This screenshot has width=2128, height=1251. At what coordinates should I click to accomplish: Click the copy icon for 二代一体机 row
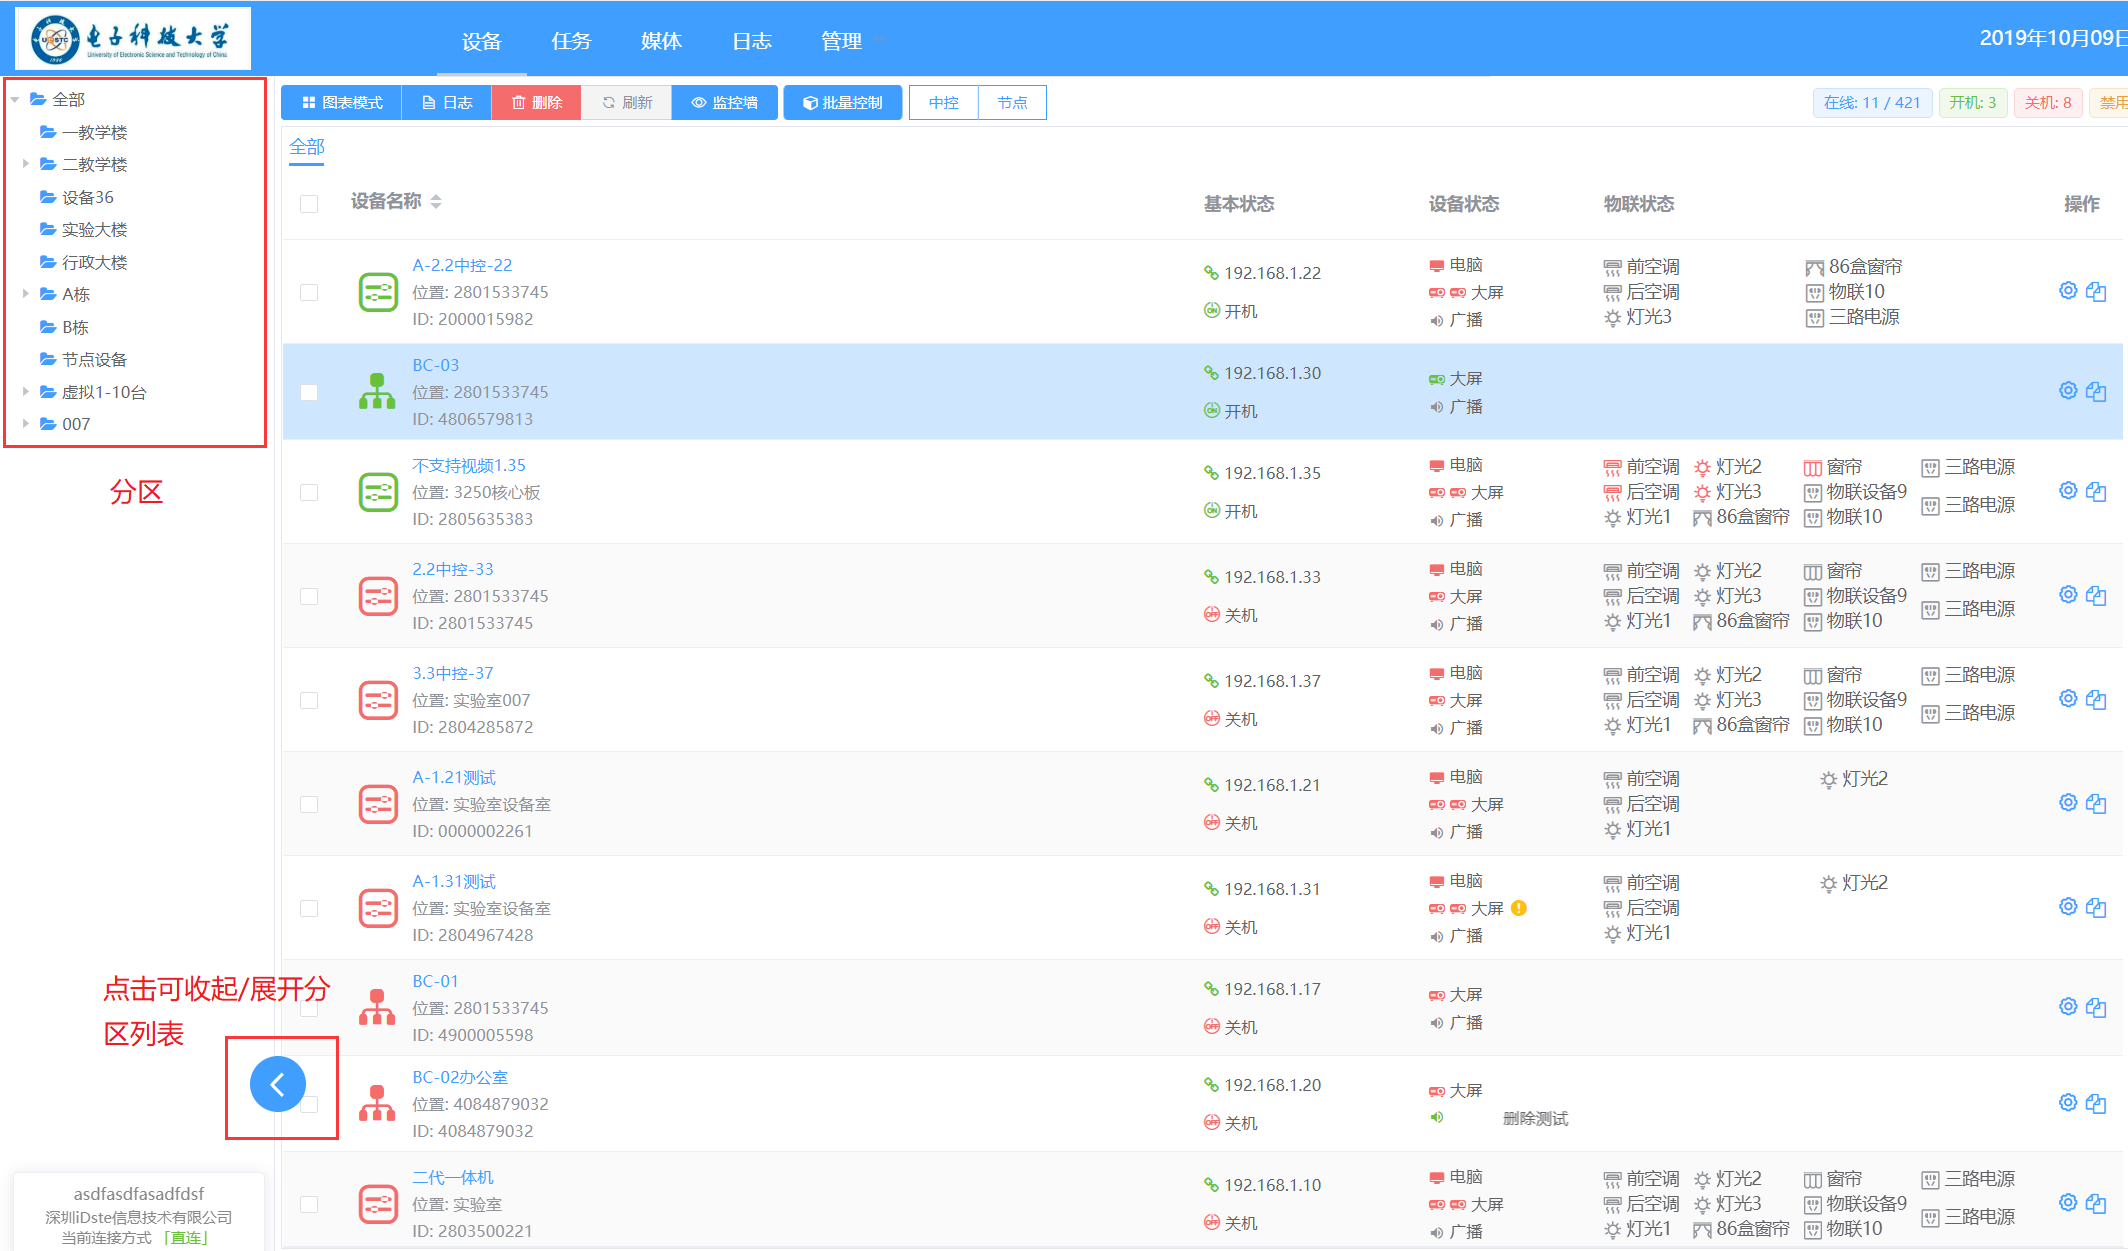coord(2096,1204)
